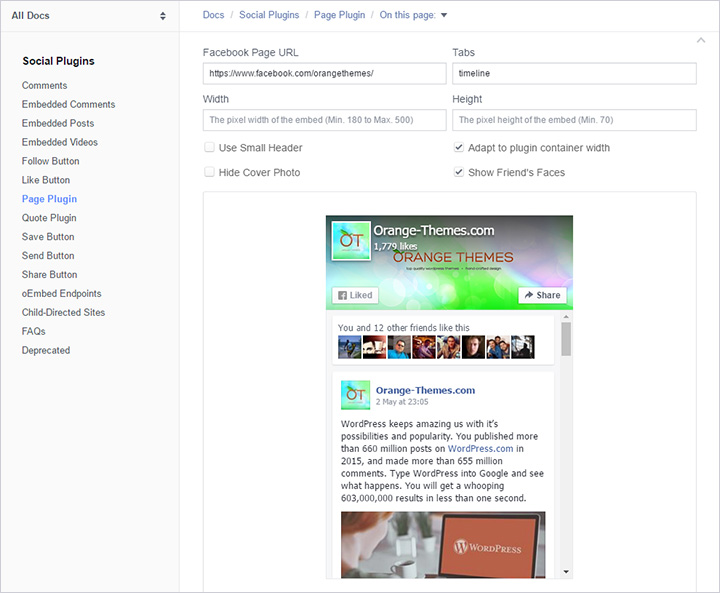
Task: Collapse section using top-right chevron arrow
Action: [701, 40]
